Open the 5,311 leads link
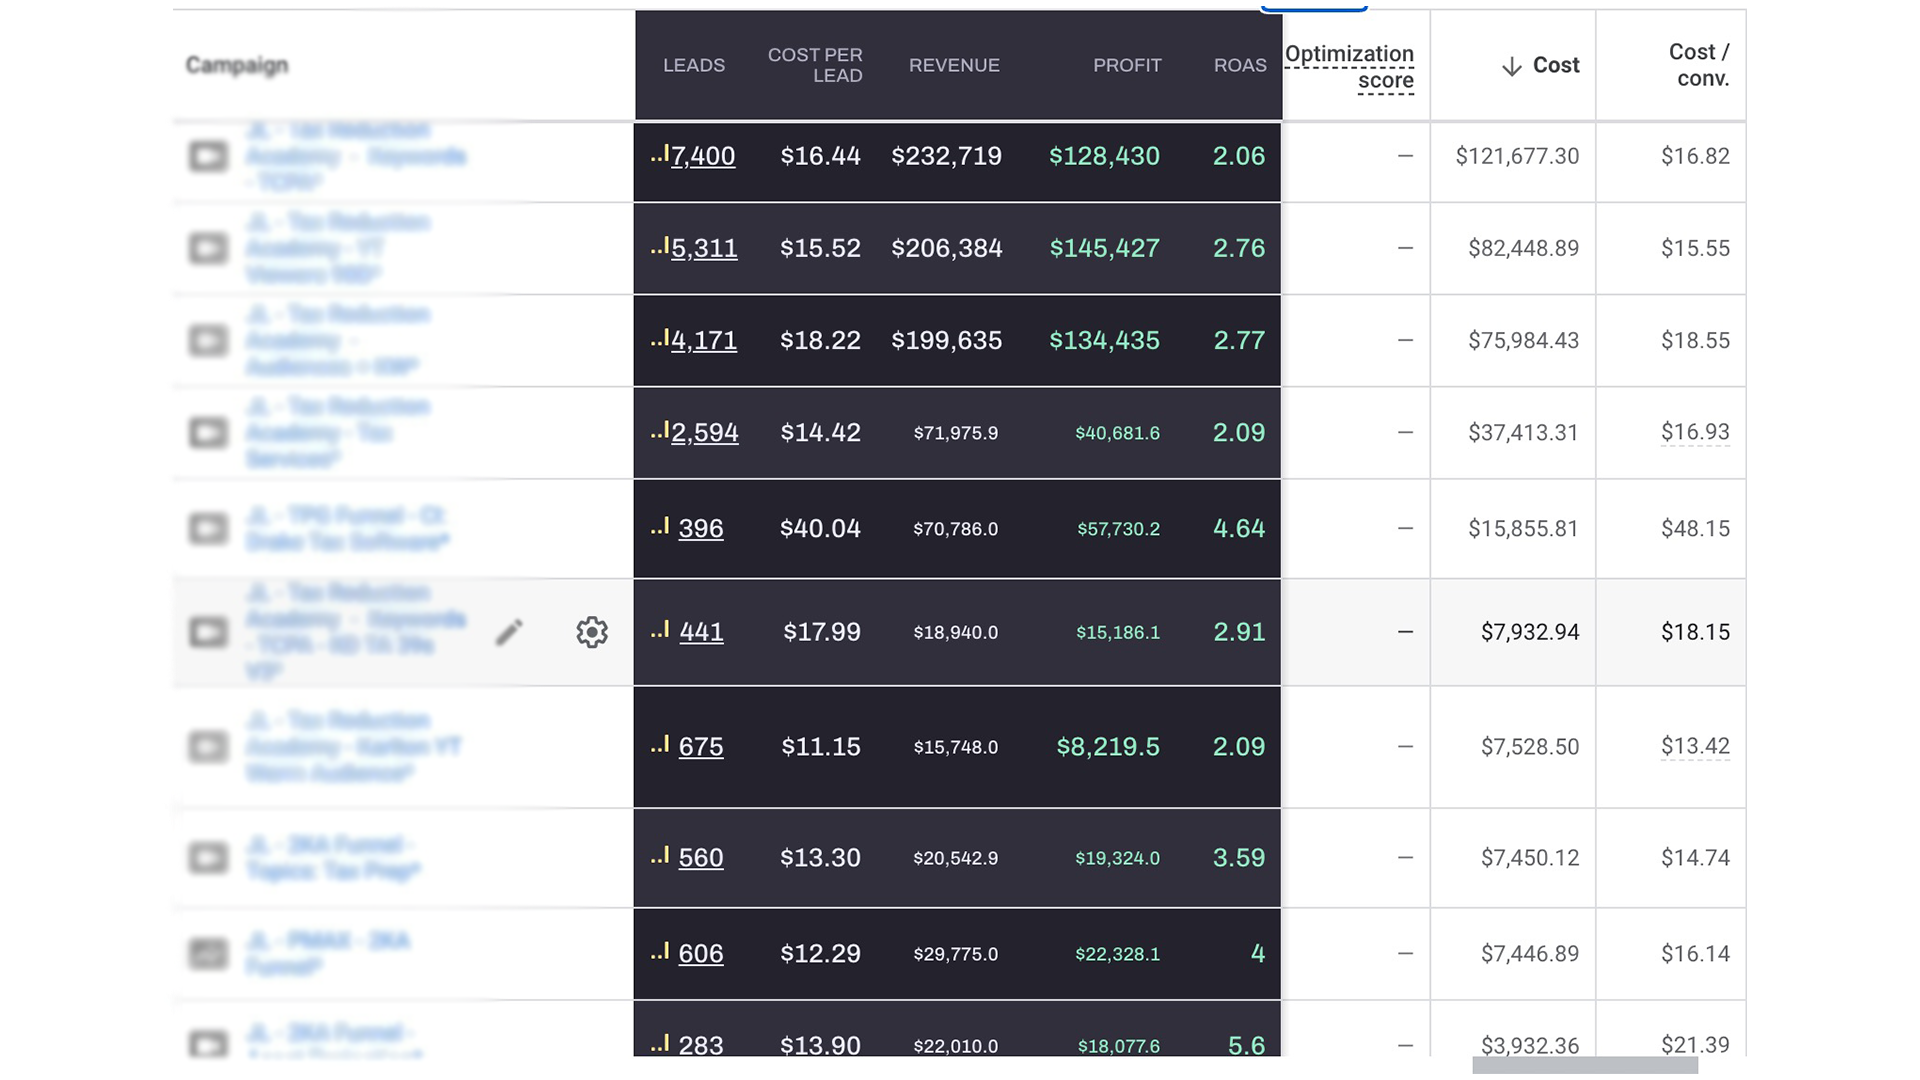 704,248
